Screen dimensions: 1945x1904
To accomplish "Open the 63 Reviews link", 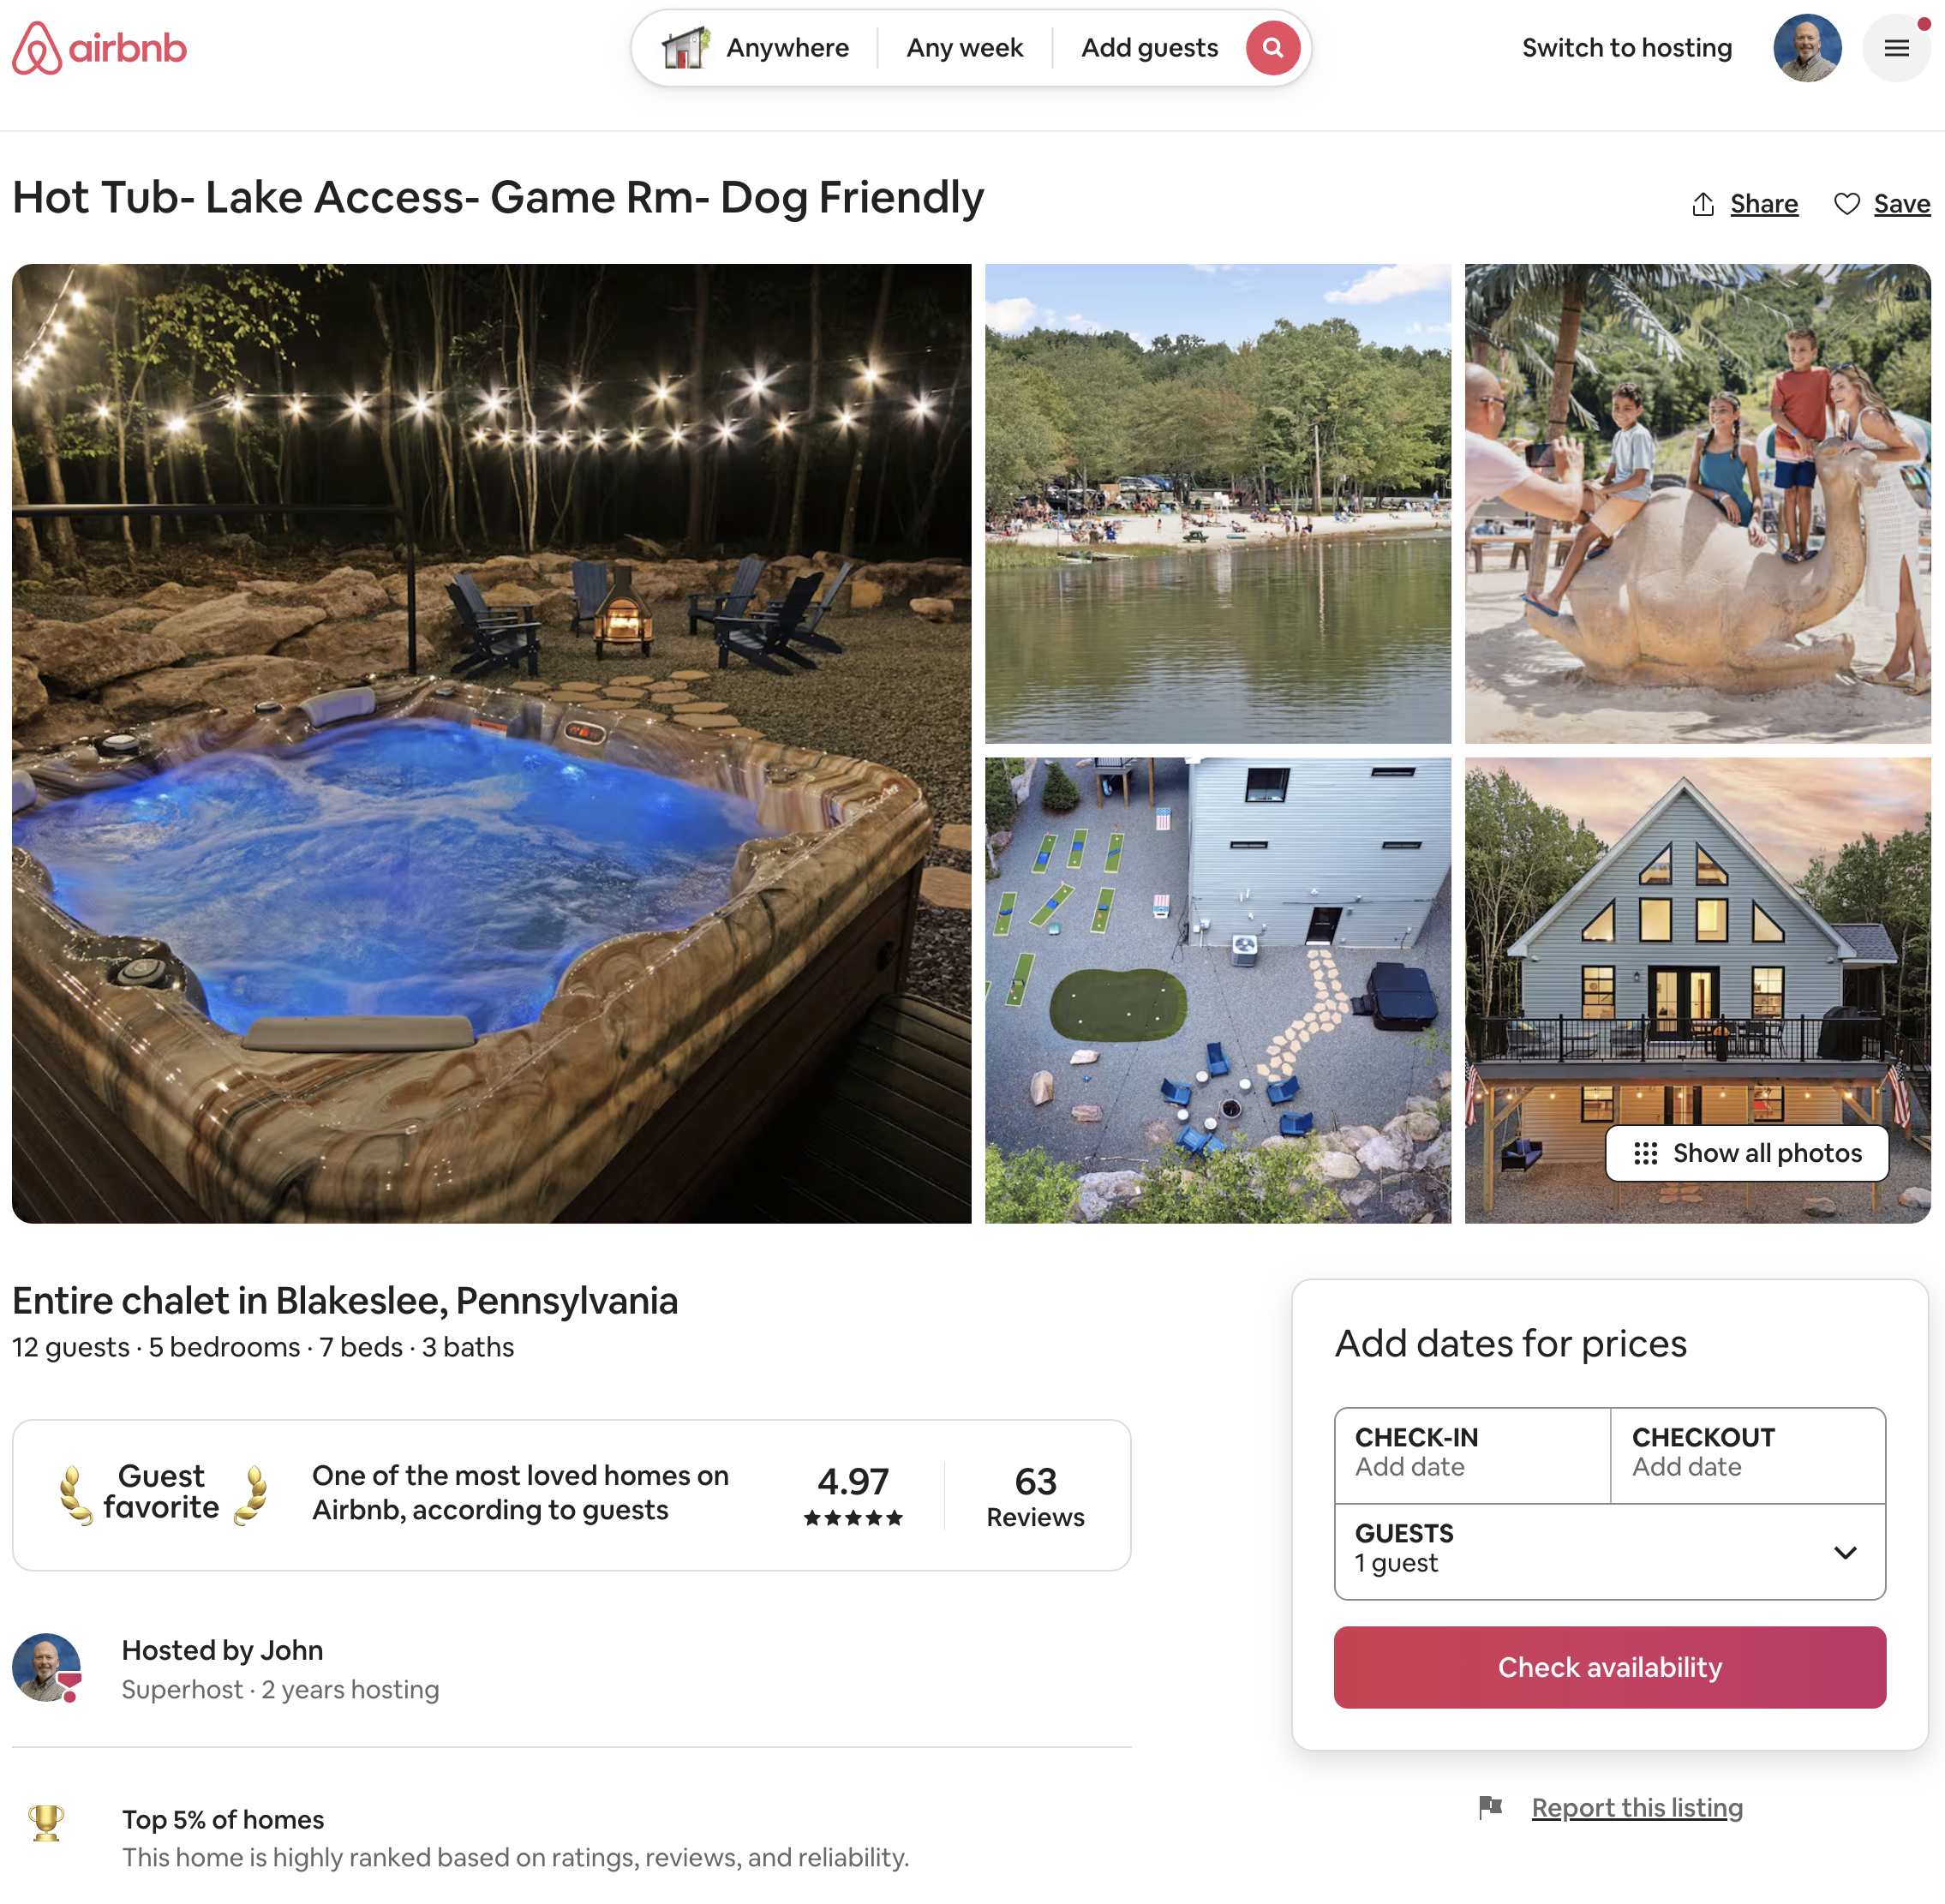I will pyautogui.click(x=1035, y=1496).
